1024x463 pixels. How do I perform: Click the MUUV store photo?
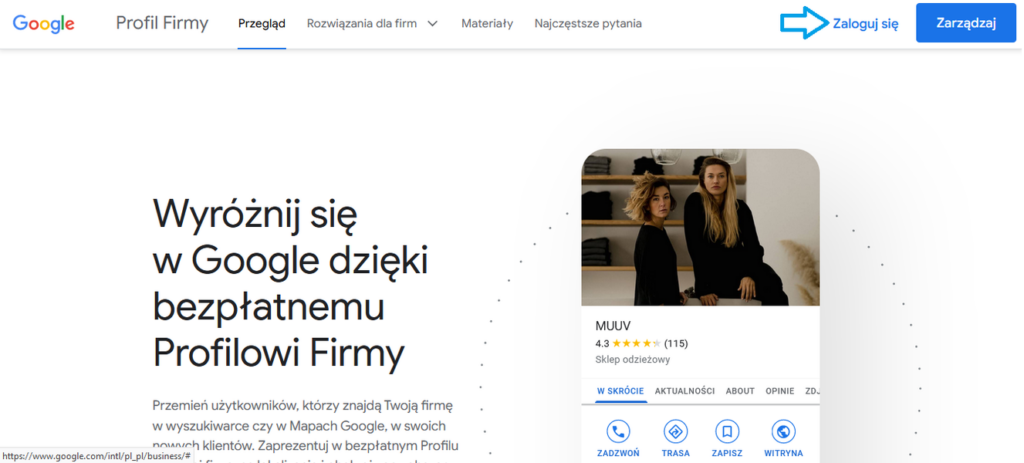pos(700,227)
